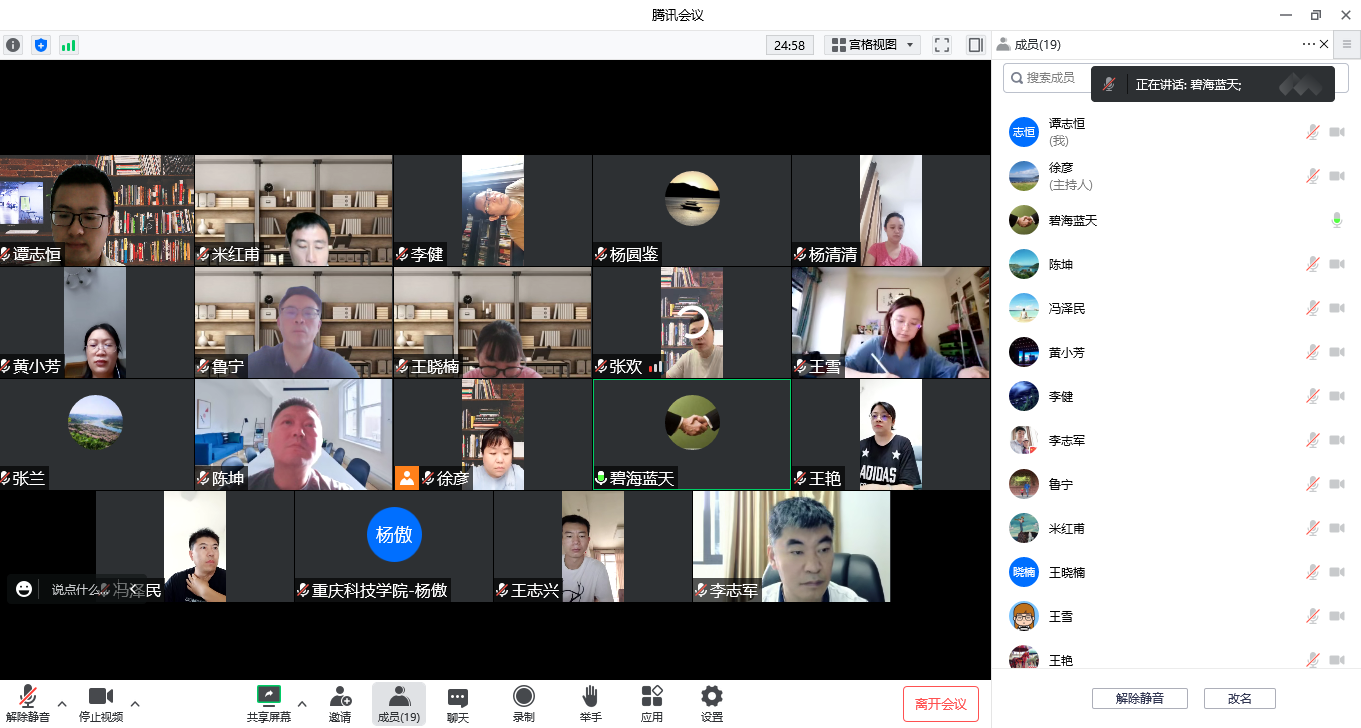Toggle camera icon for 冯泽民 in list
Screen dimensions: 1361x728
[1337, 308]
